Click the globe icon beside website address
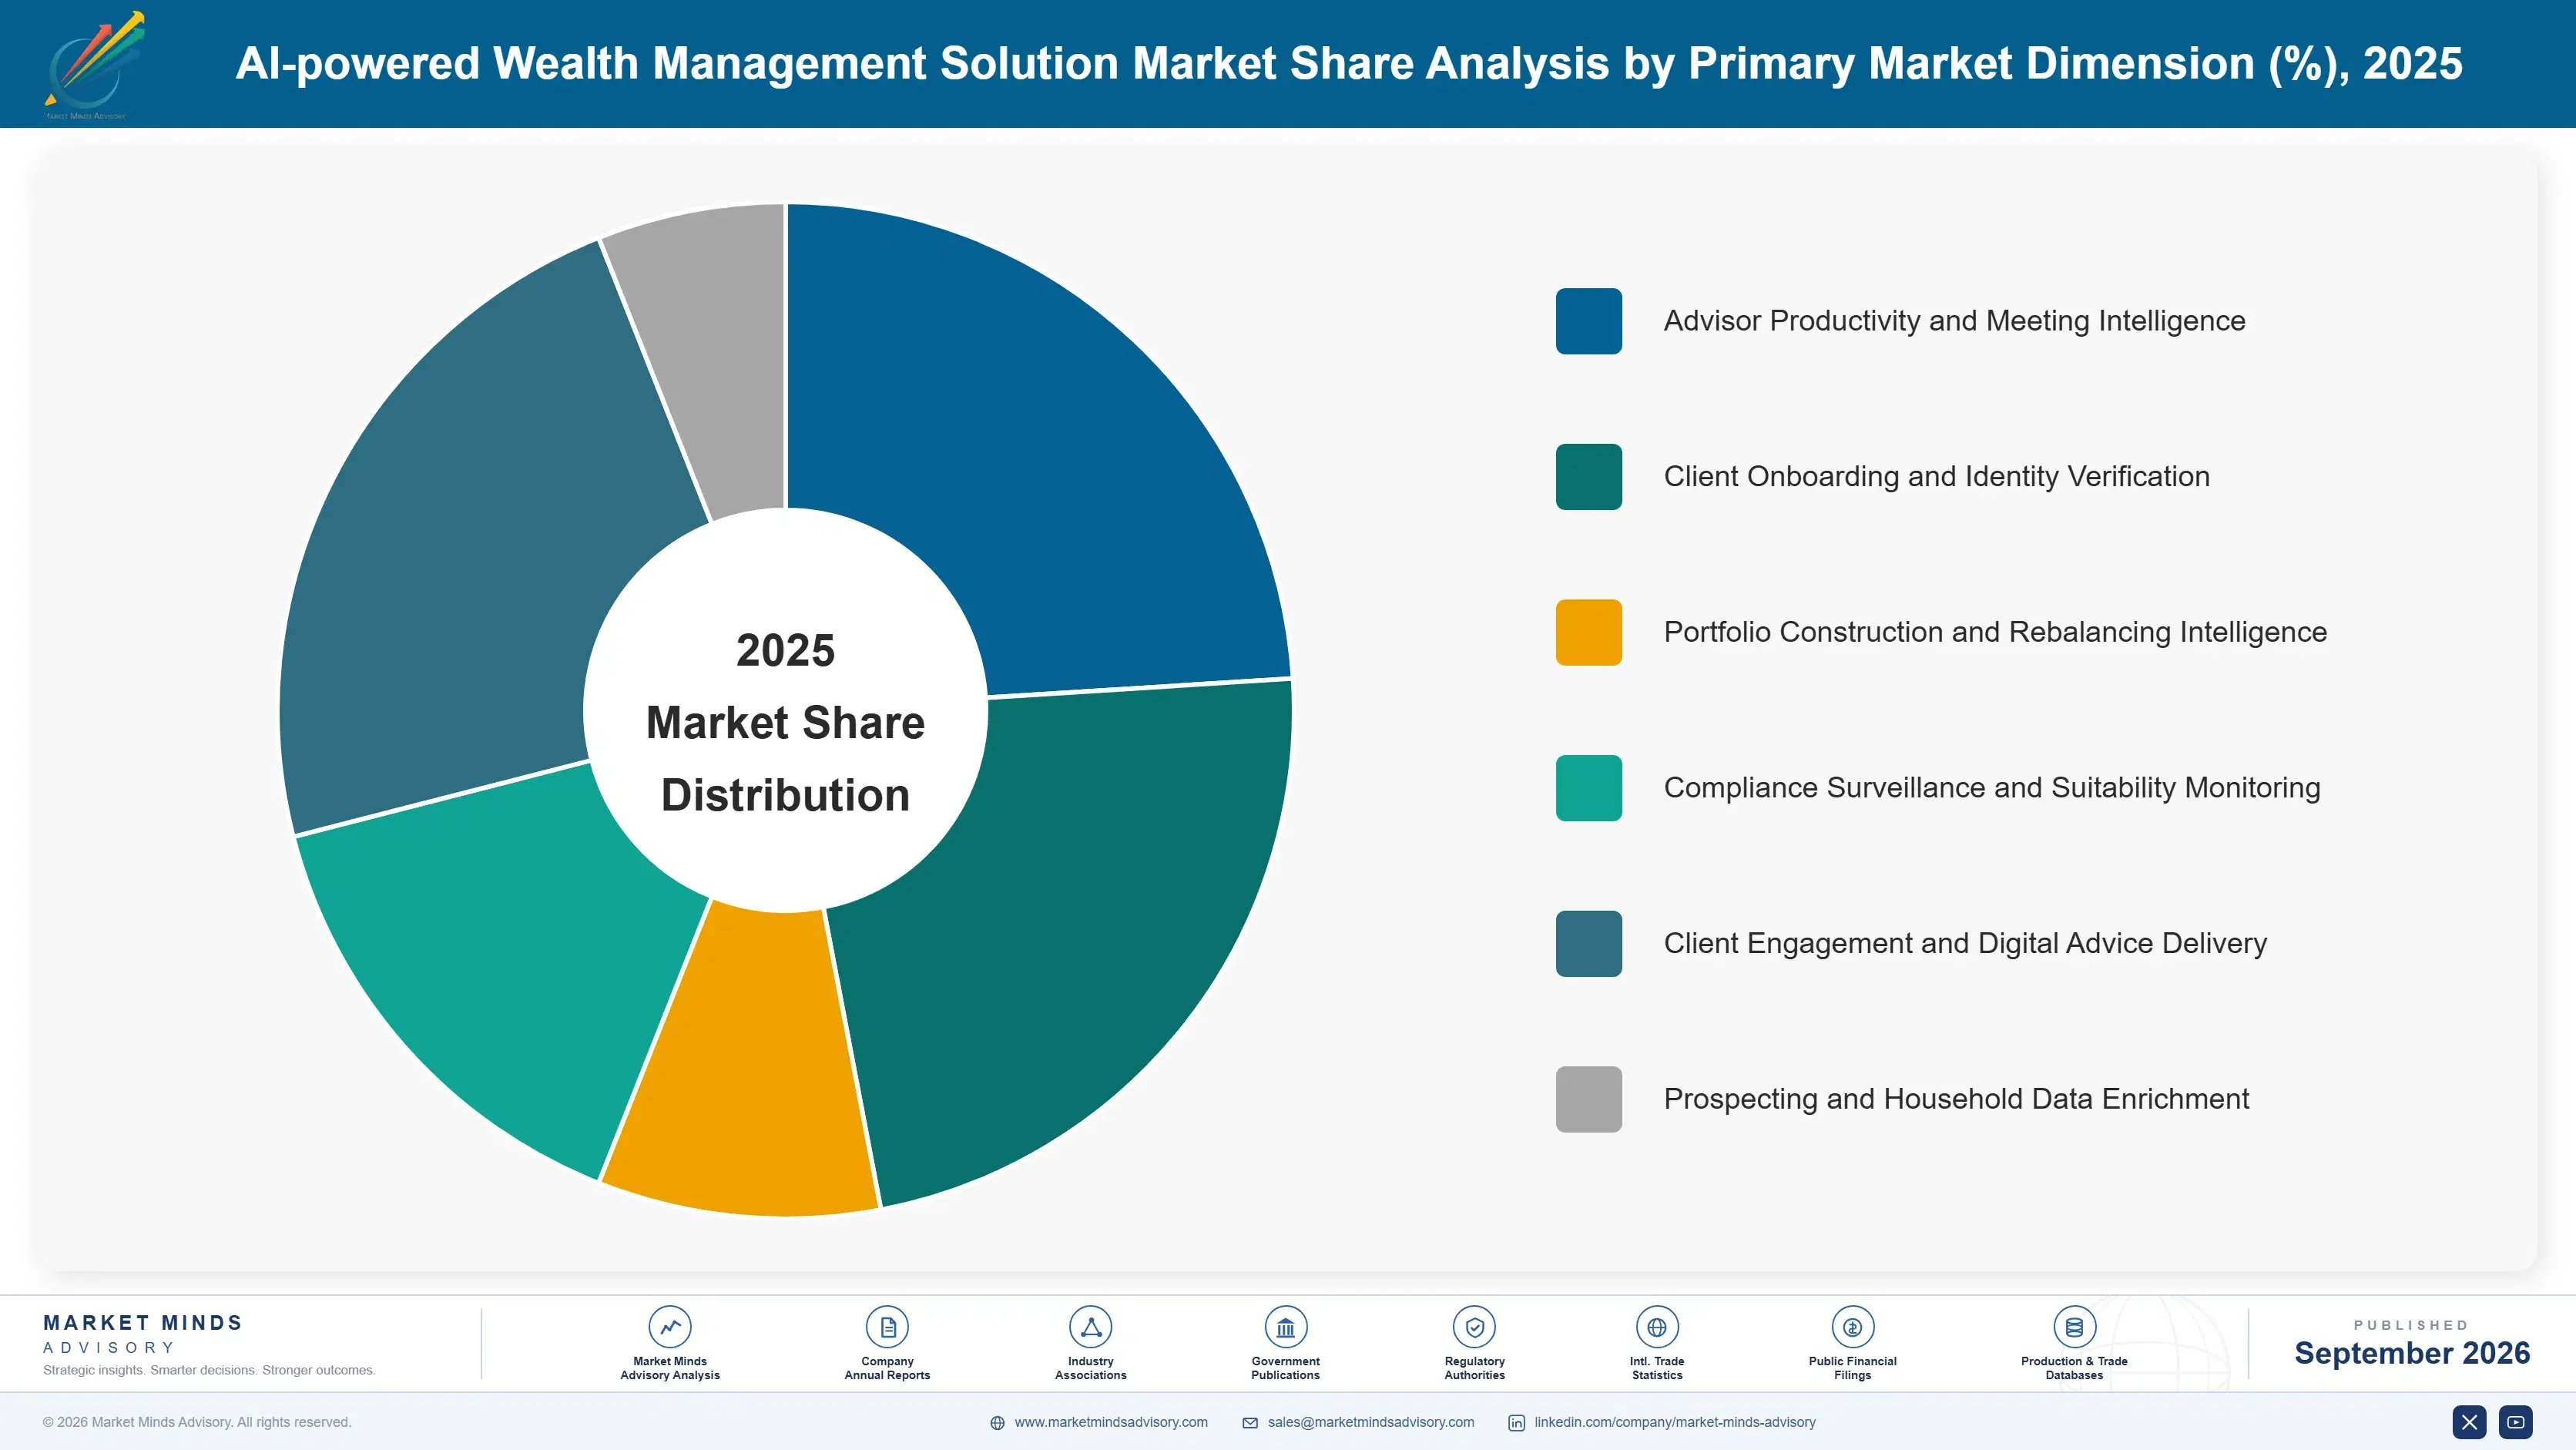 997,1423
